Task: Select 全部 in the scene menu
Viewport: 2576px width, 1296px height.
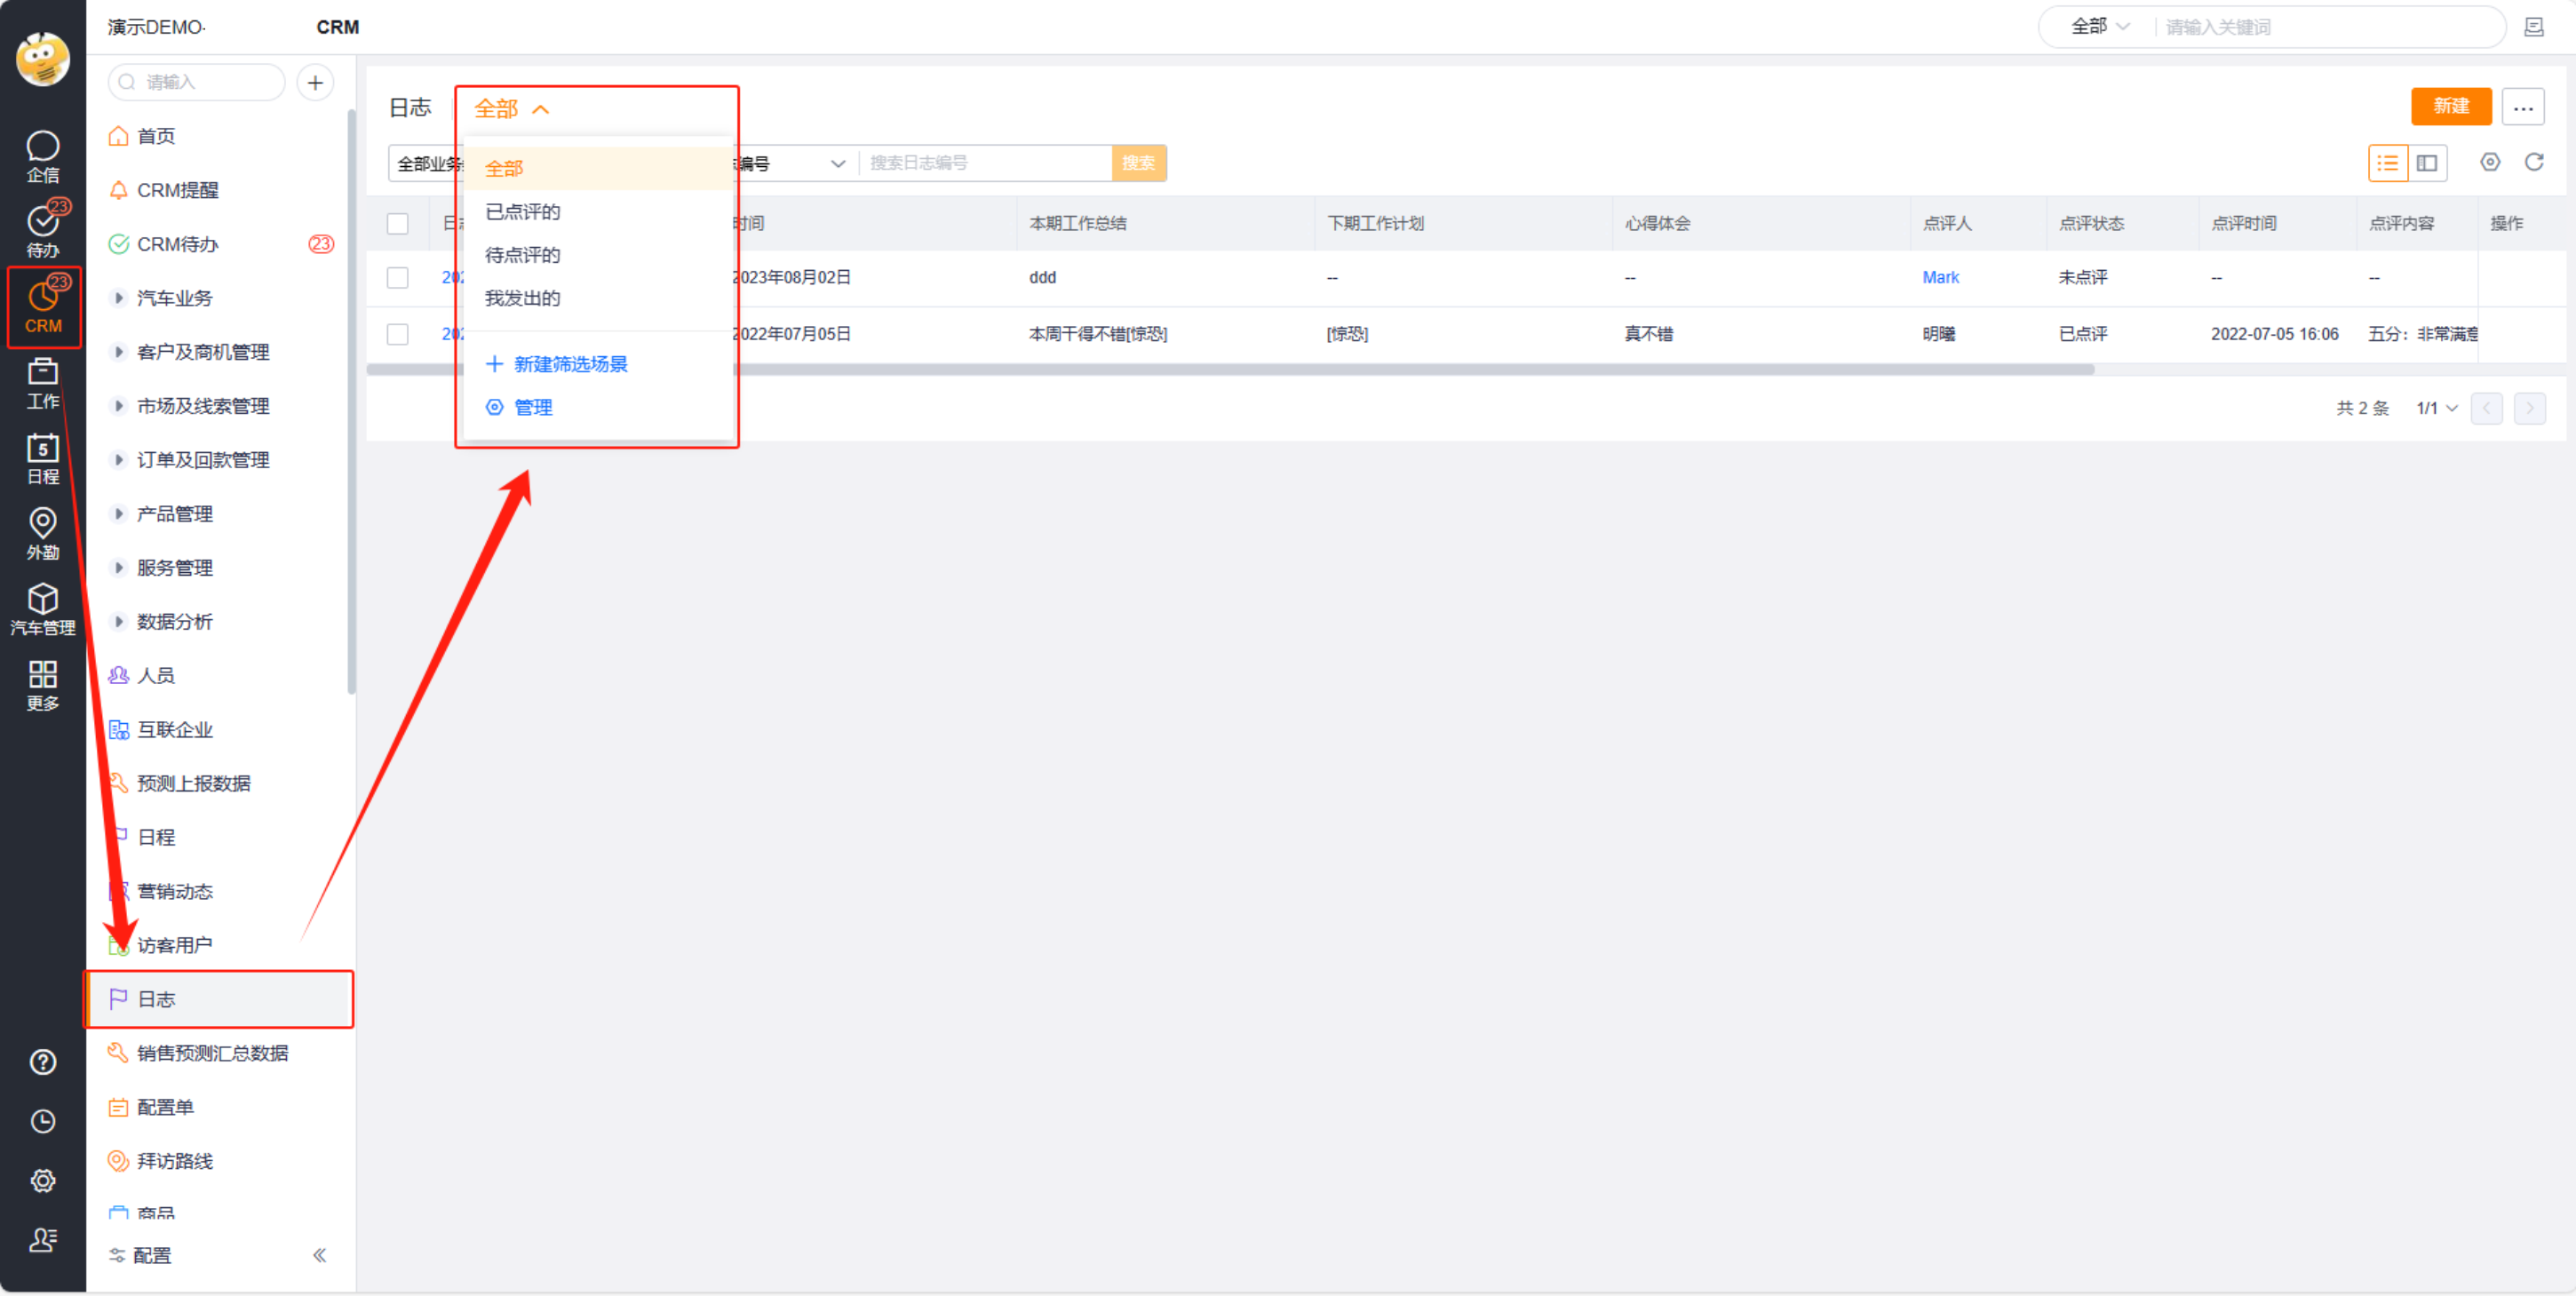Action: point(598,169)
